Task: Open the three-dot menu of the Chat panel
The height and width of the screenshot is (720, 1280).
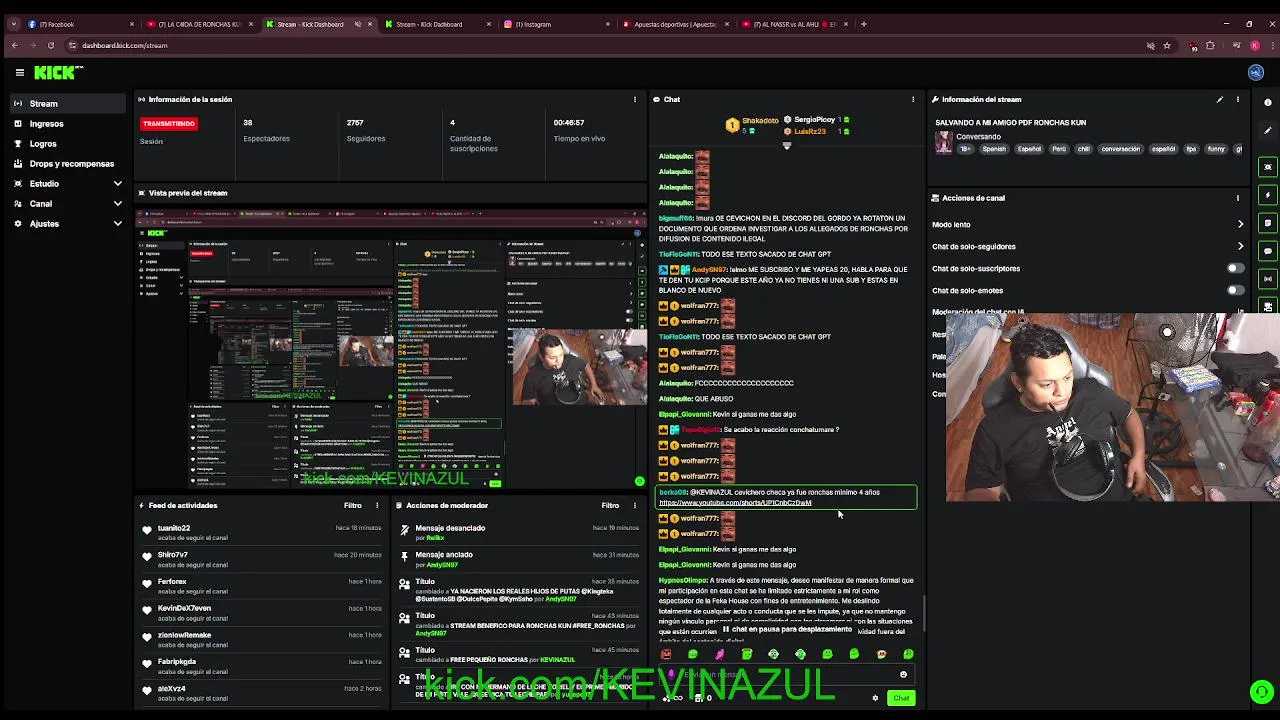Action: [912, 99]
